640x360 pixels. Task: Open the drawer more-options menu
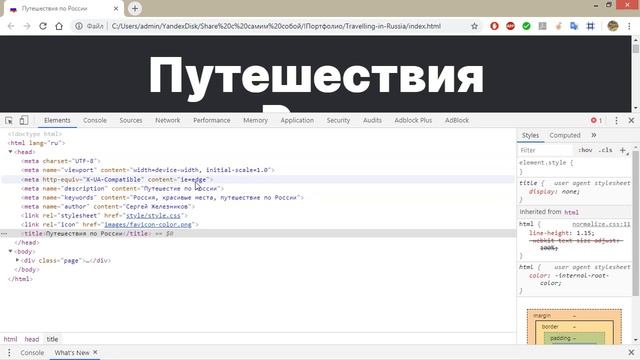click(9, 353)
